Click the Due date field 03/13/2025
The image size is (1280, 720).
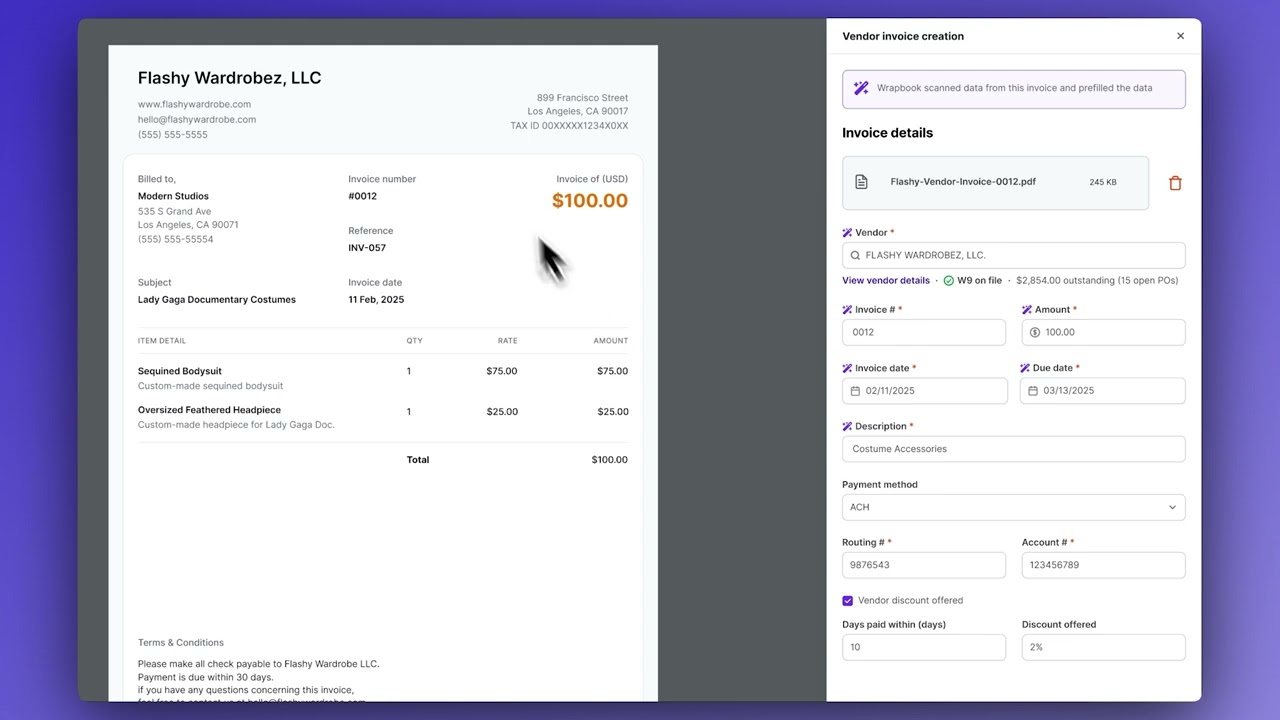point(1103,391)
